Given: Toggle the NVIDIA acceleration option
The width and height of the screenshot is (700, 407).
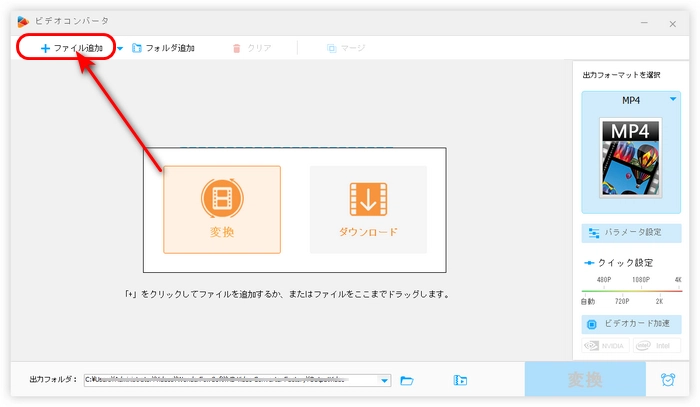Looking at the screenshot, I should point(606,346).
